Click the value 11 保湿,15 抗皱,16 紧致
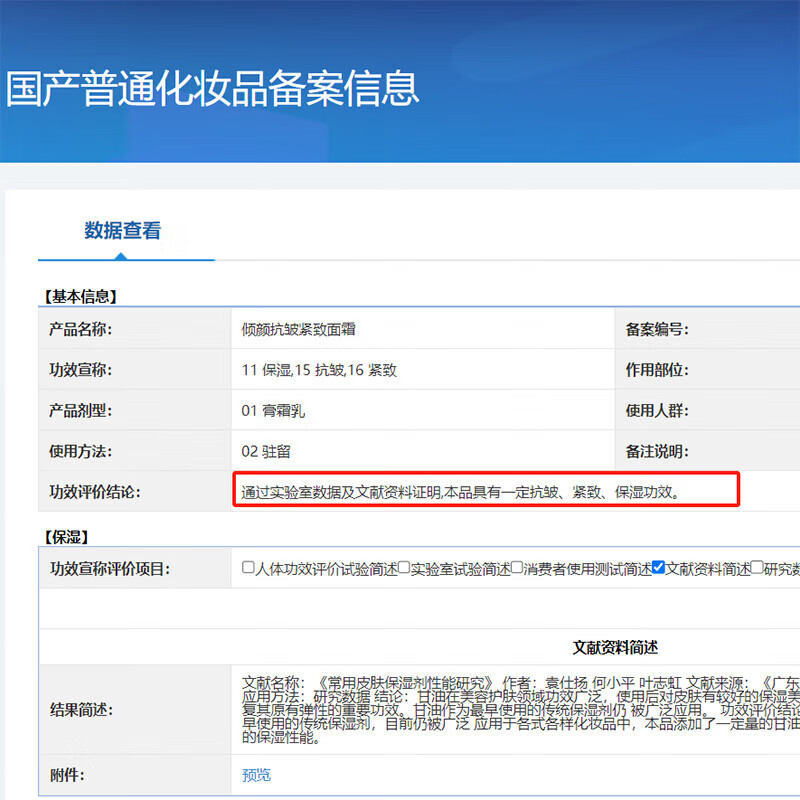 coord(319,370)
